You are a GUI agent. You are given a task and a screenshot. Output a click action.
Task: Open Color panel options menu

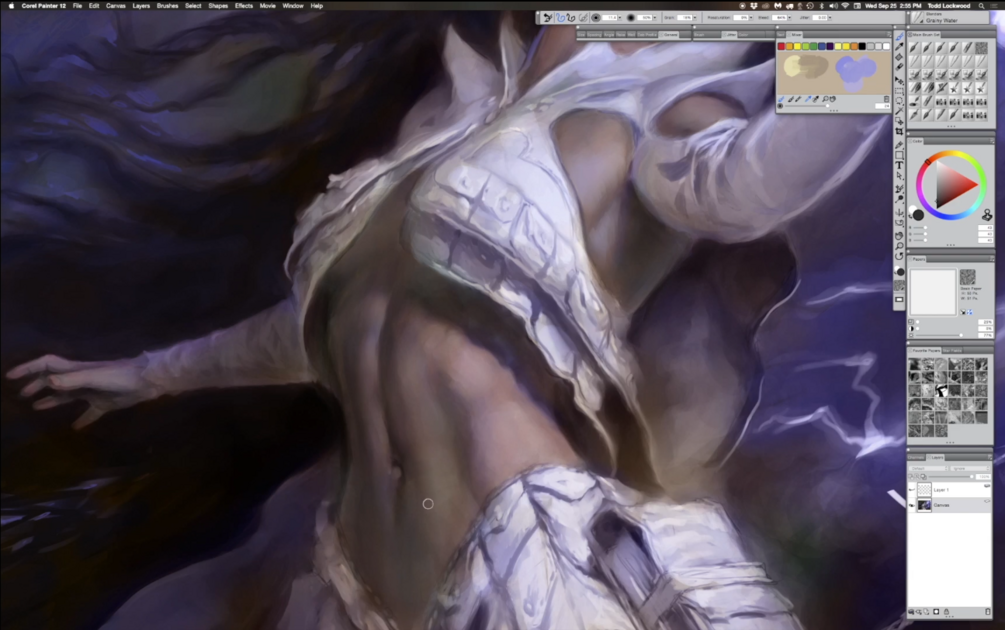coord(992,141)
